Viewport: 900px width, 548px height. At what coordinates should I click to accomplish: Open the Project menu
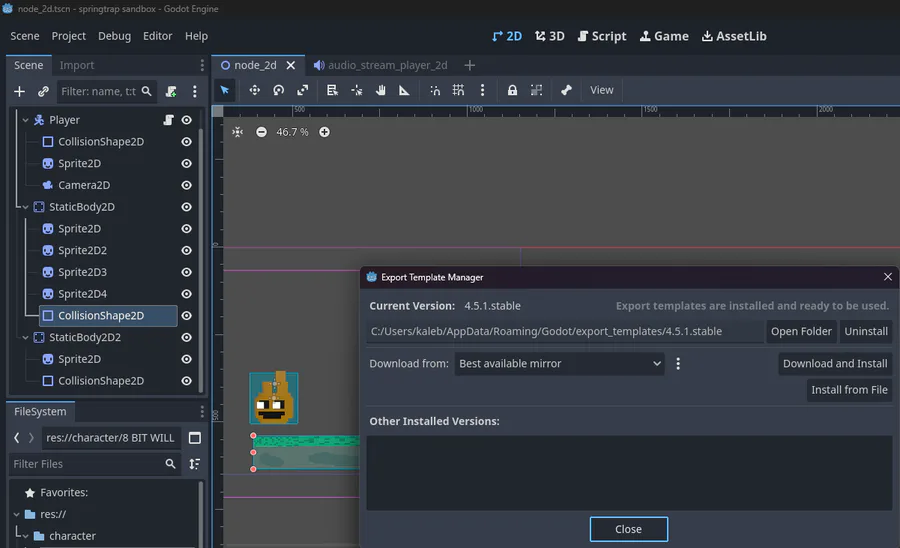coord(68,36)
